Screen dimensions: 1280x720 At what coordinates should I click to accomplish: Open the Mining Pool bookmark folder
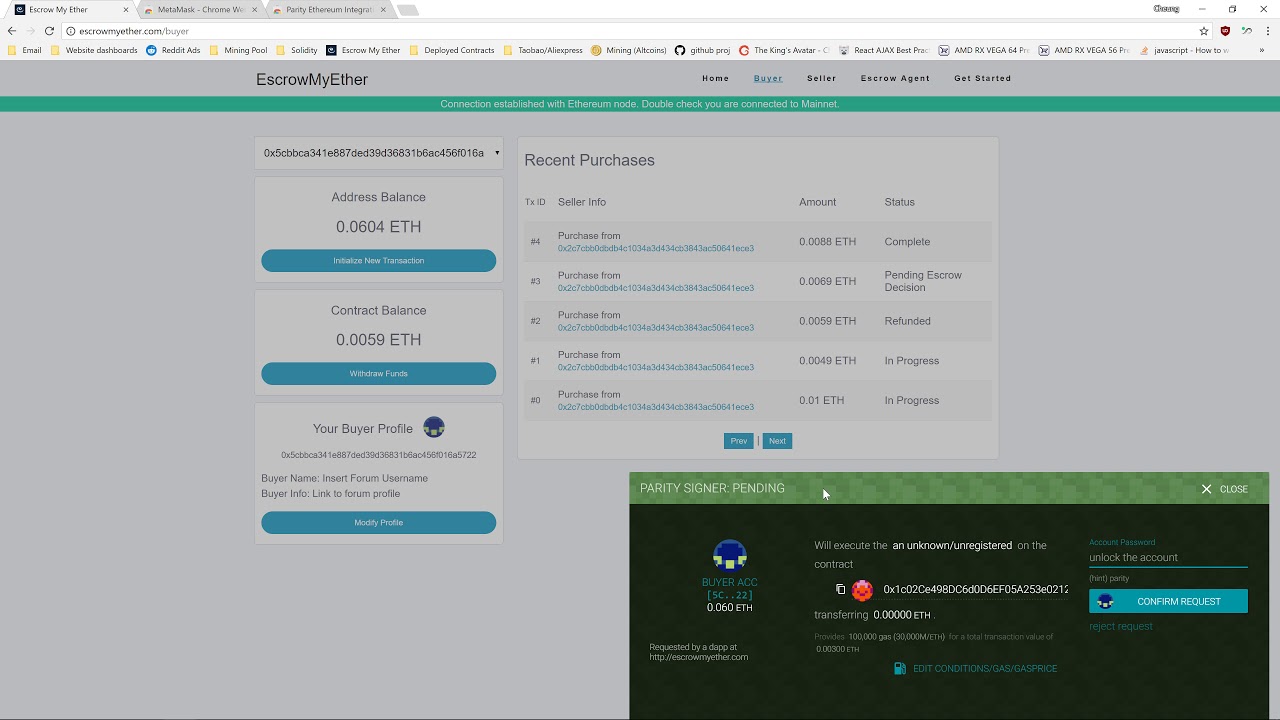pos(238,50)
